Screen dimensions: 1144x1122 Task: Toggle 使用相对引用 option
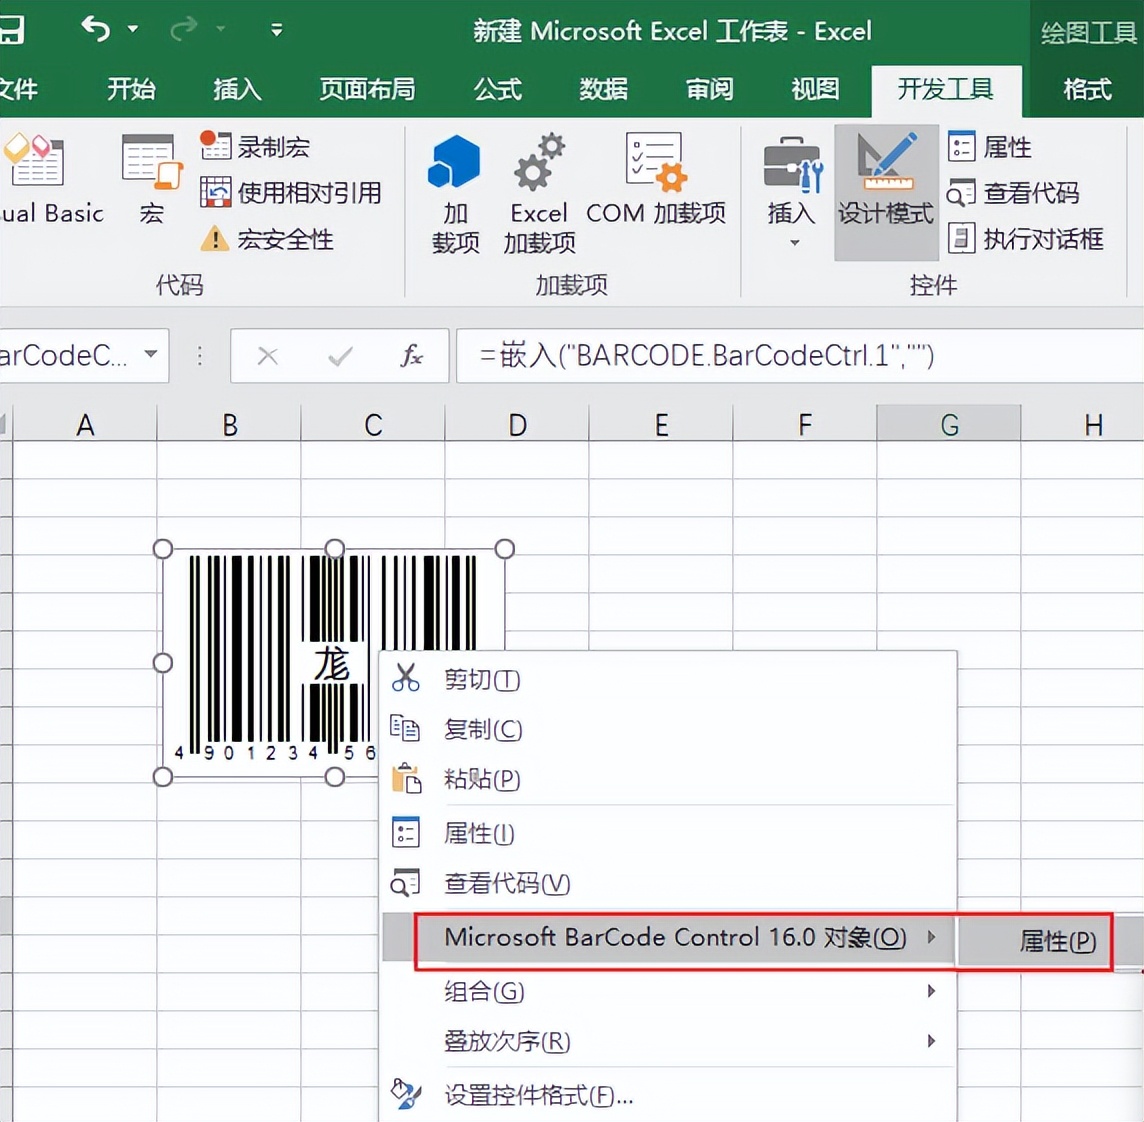(x=290, y=193)
